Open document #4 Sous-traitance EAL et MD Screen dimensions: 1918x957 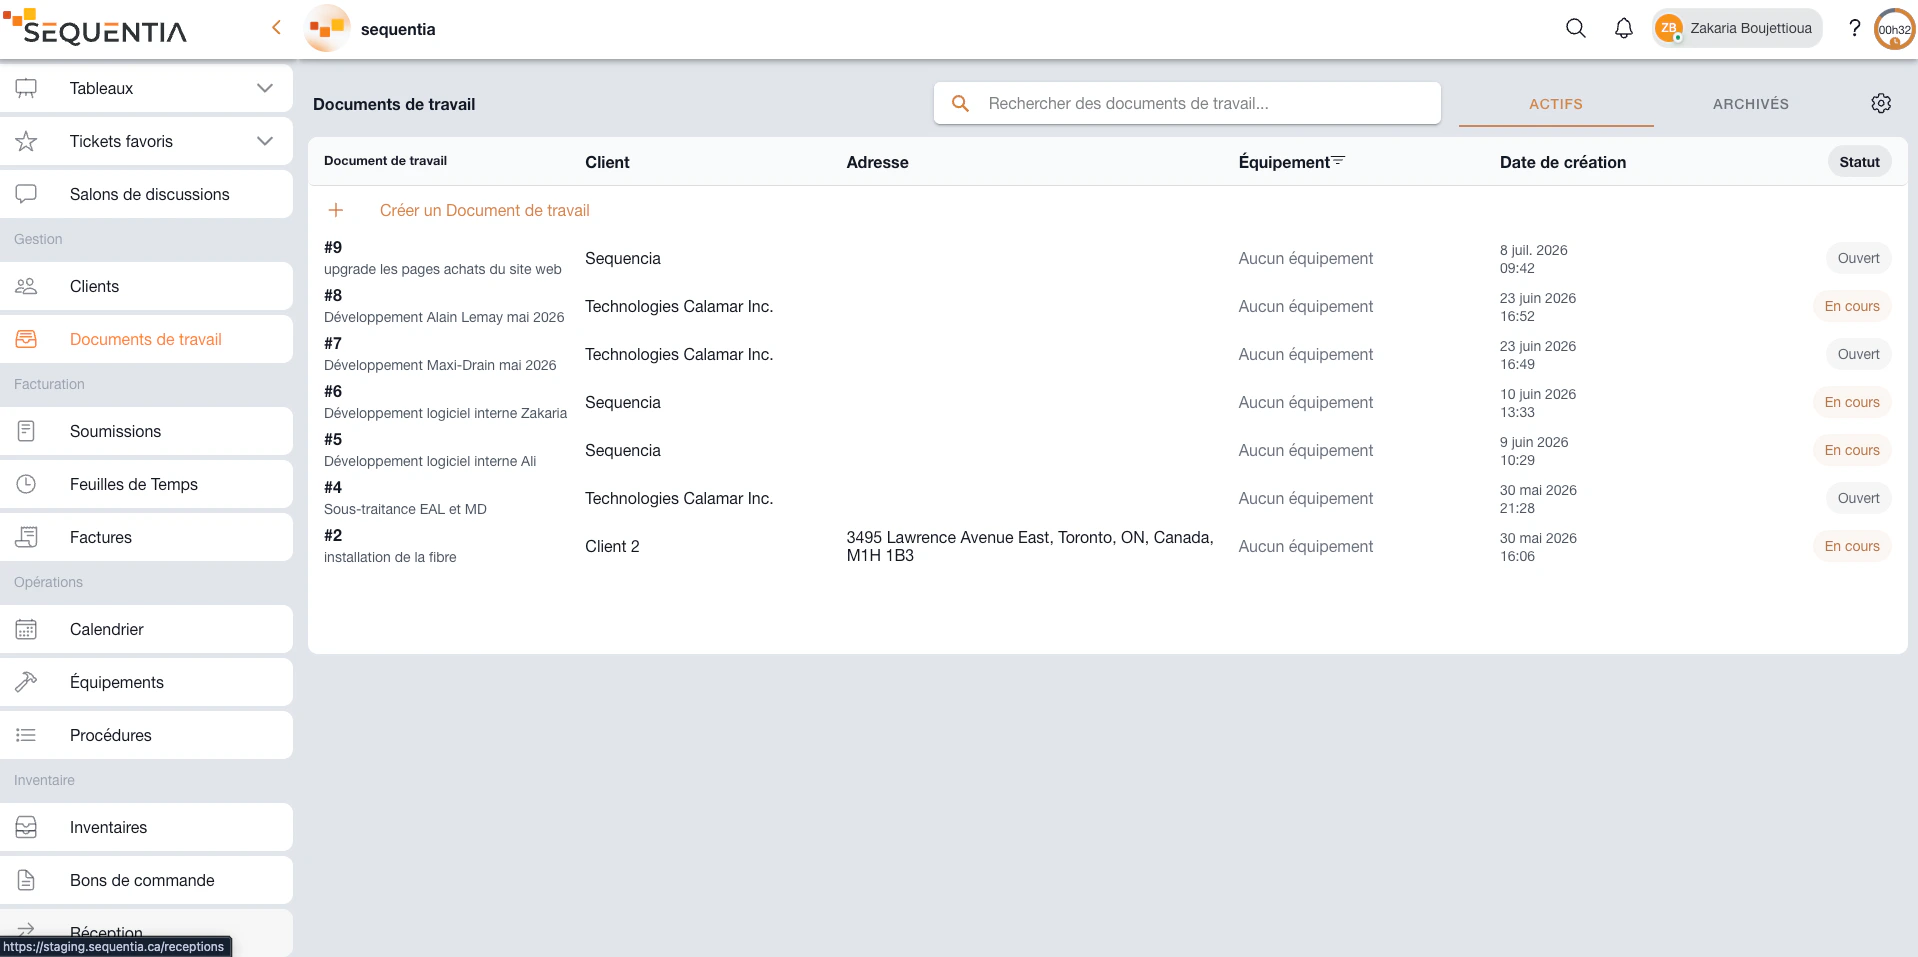click(x=405, y=498)
